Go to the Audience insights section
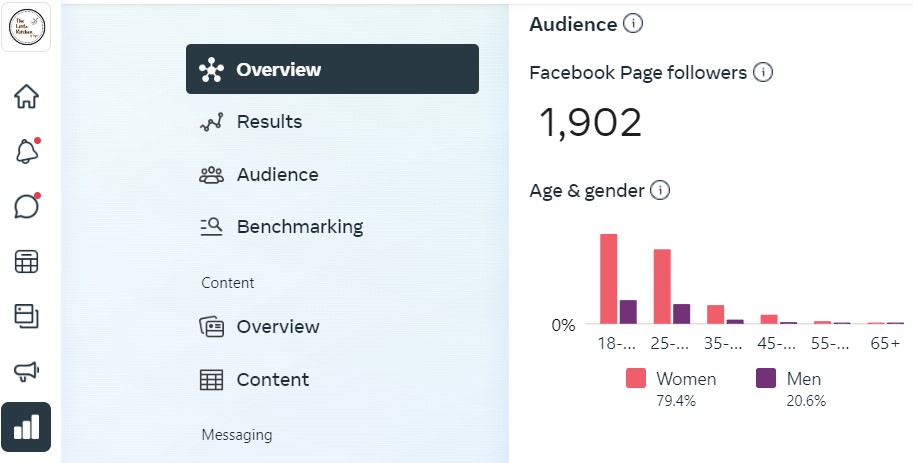 (x=277, y=175)
